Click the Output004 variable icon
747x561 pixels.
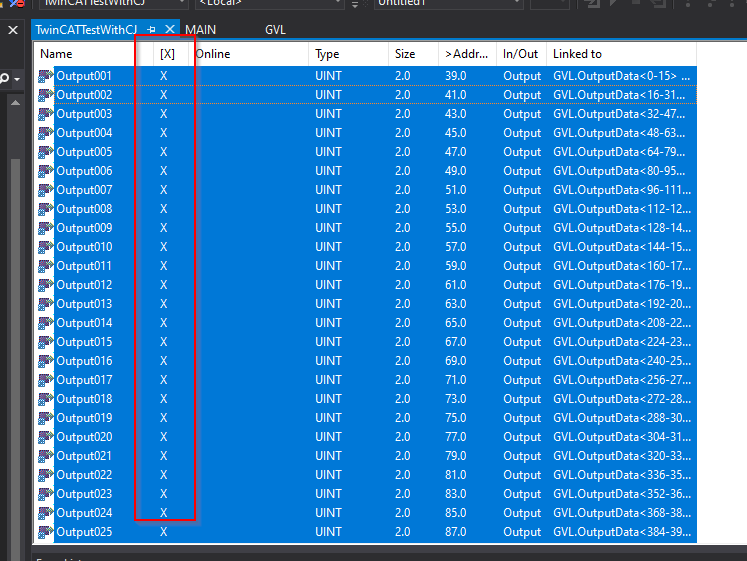pyautogui.click(x=46, y=133)
